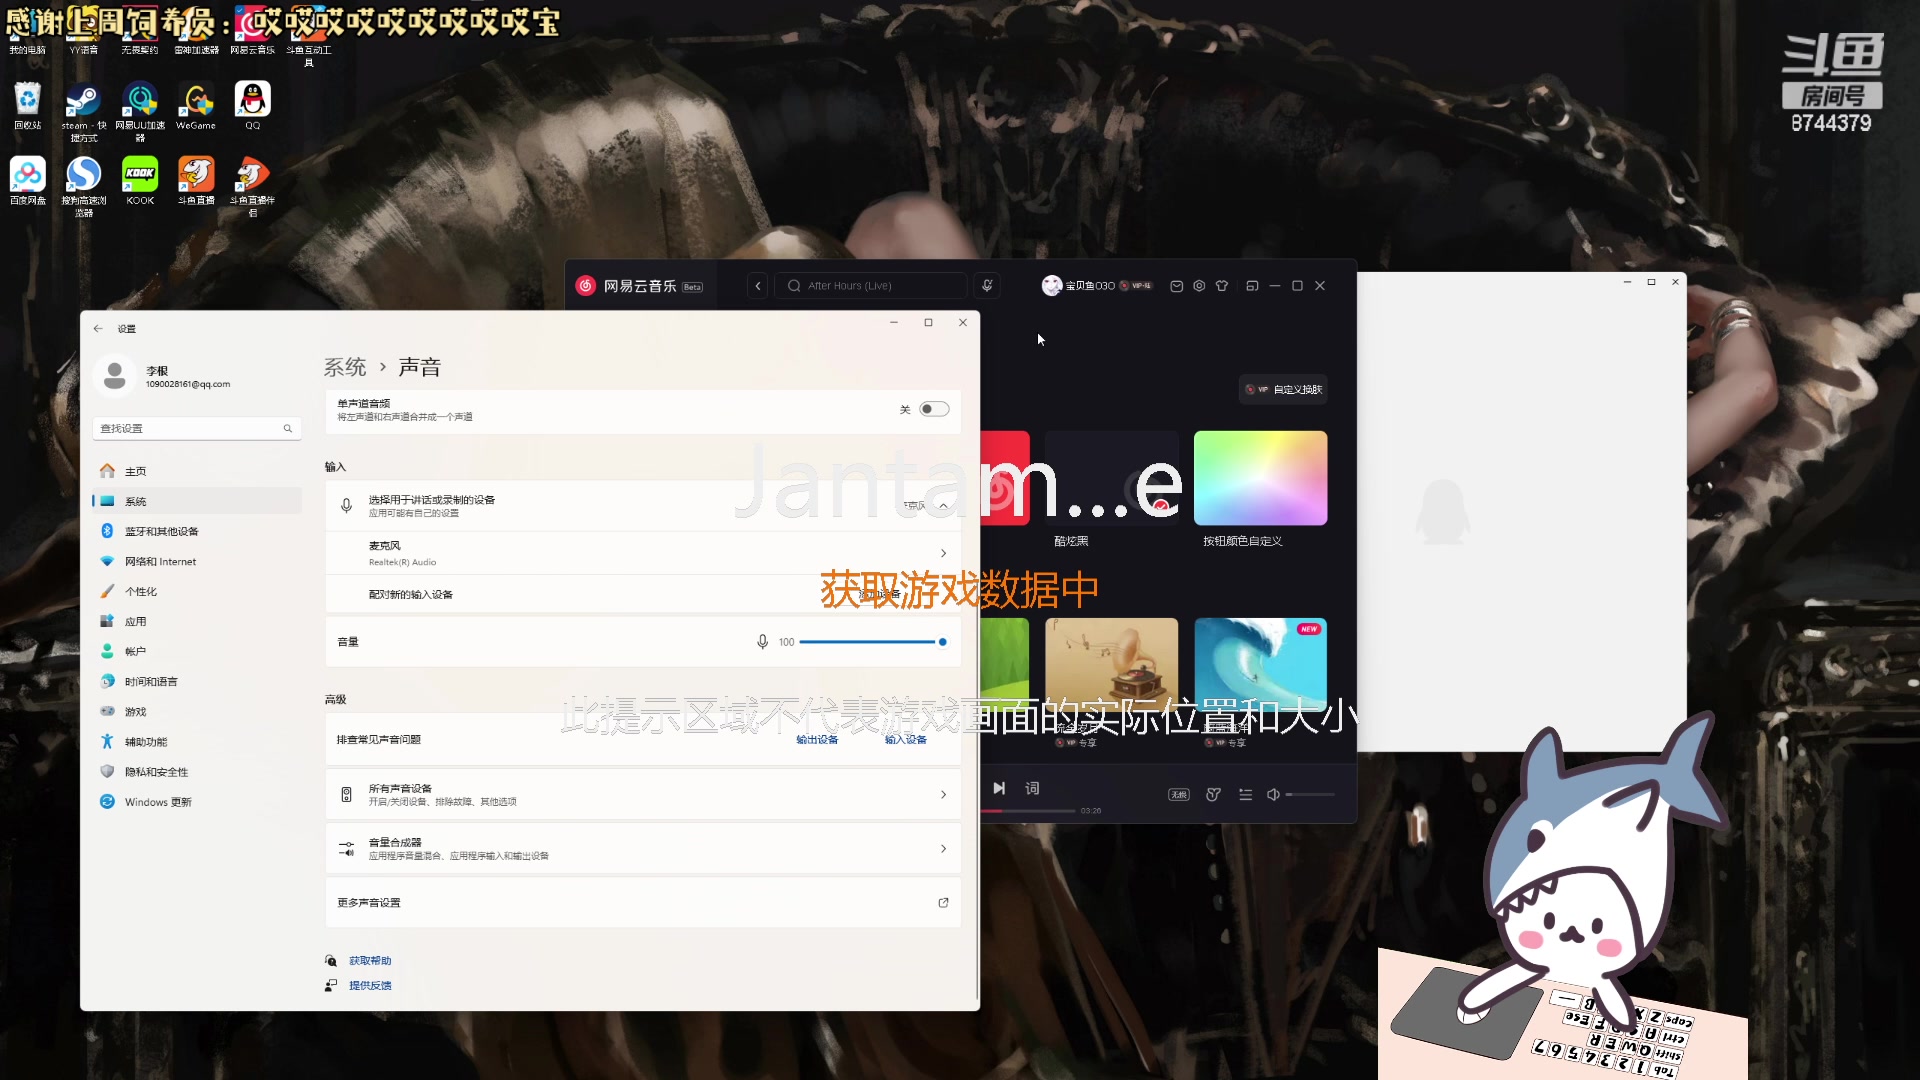
Task: Skip to the next track
Action: [998, 788]
